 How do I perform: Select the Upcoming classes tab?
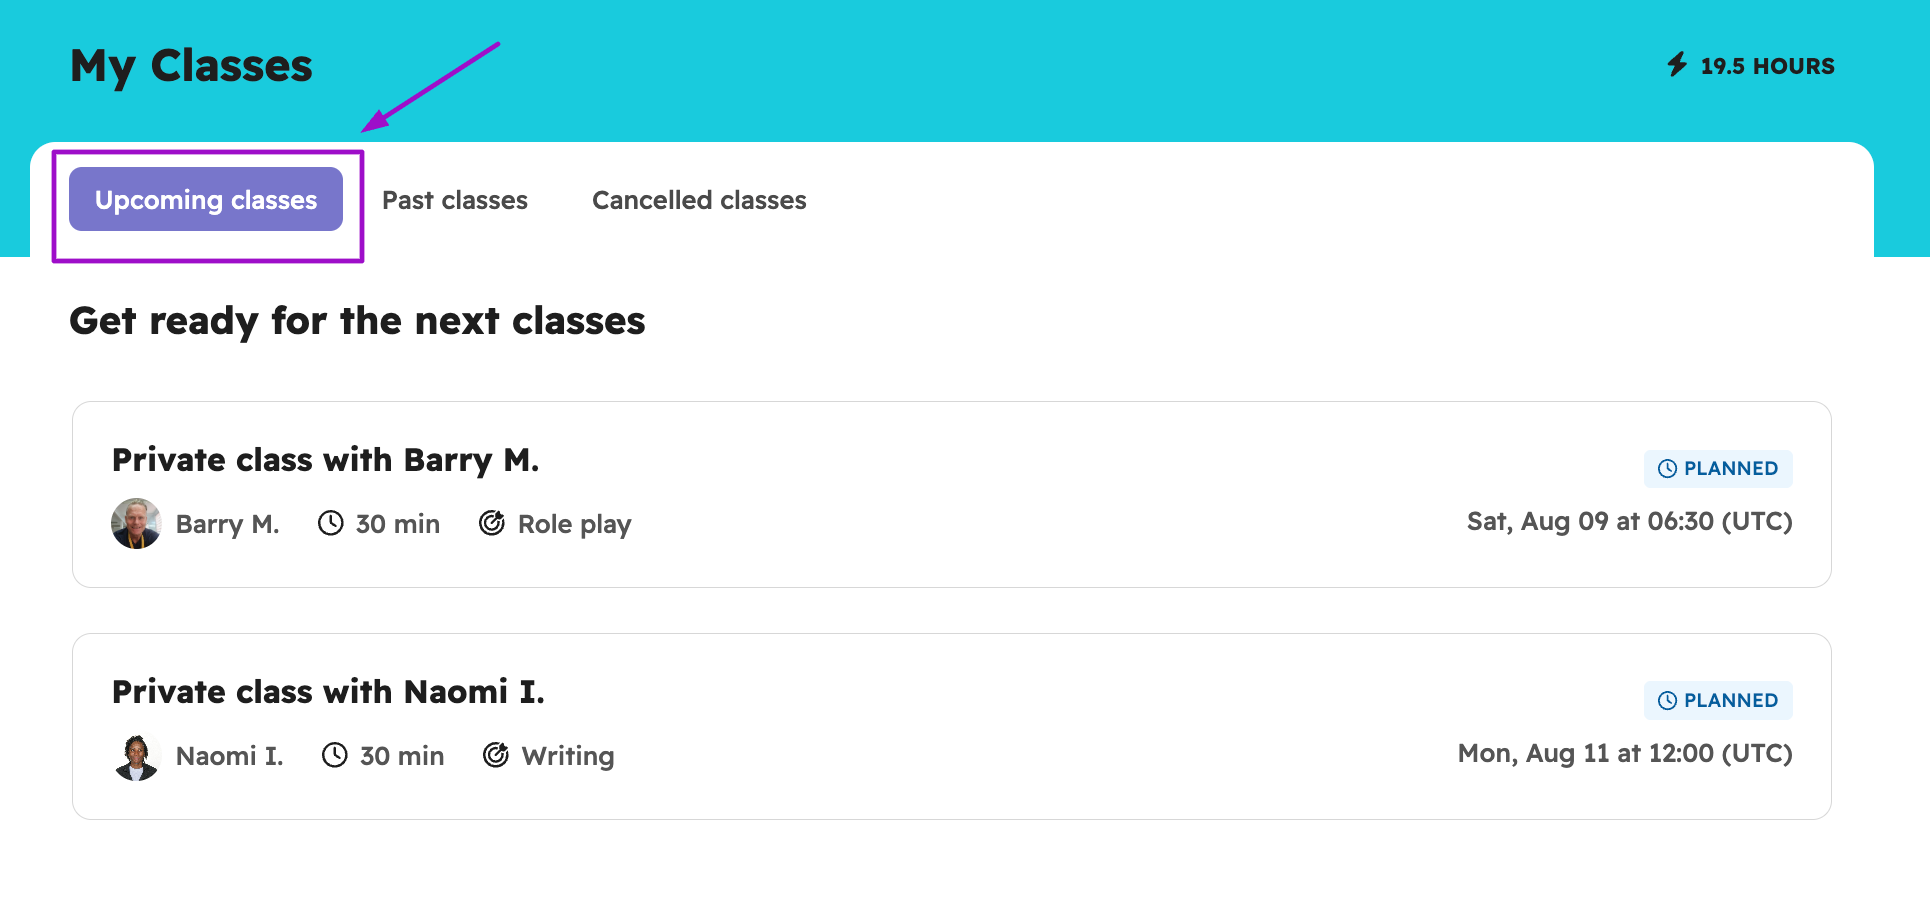pyautogui.click(x=205, y=200)
